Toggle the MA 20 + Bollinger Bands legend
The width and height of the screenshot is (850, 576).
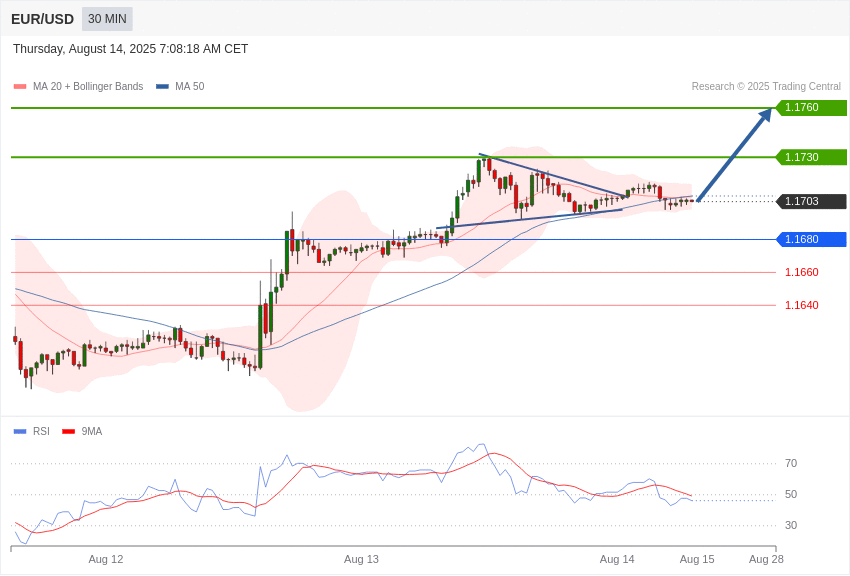coord(88,87)
